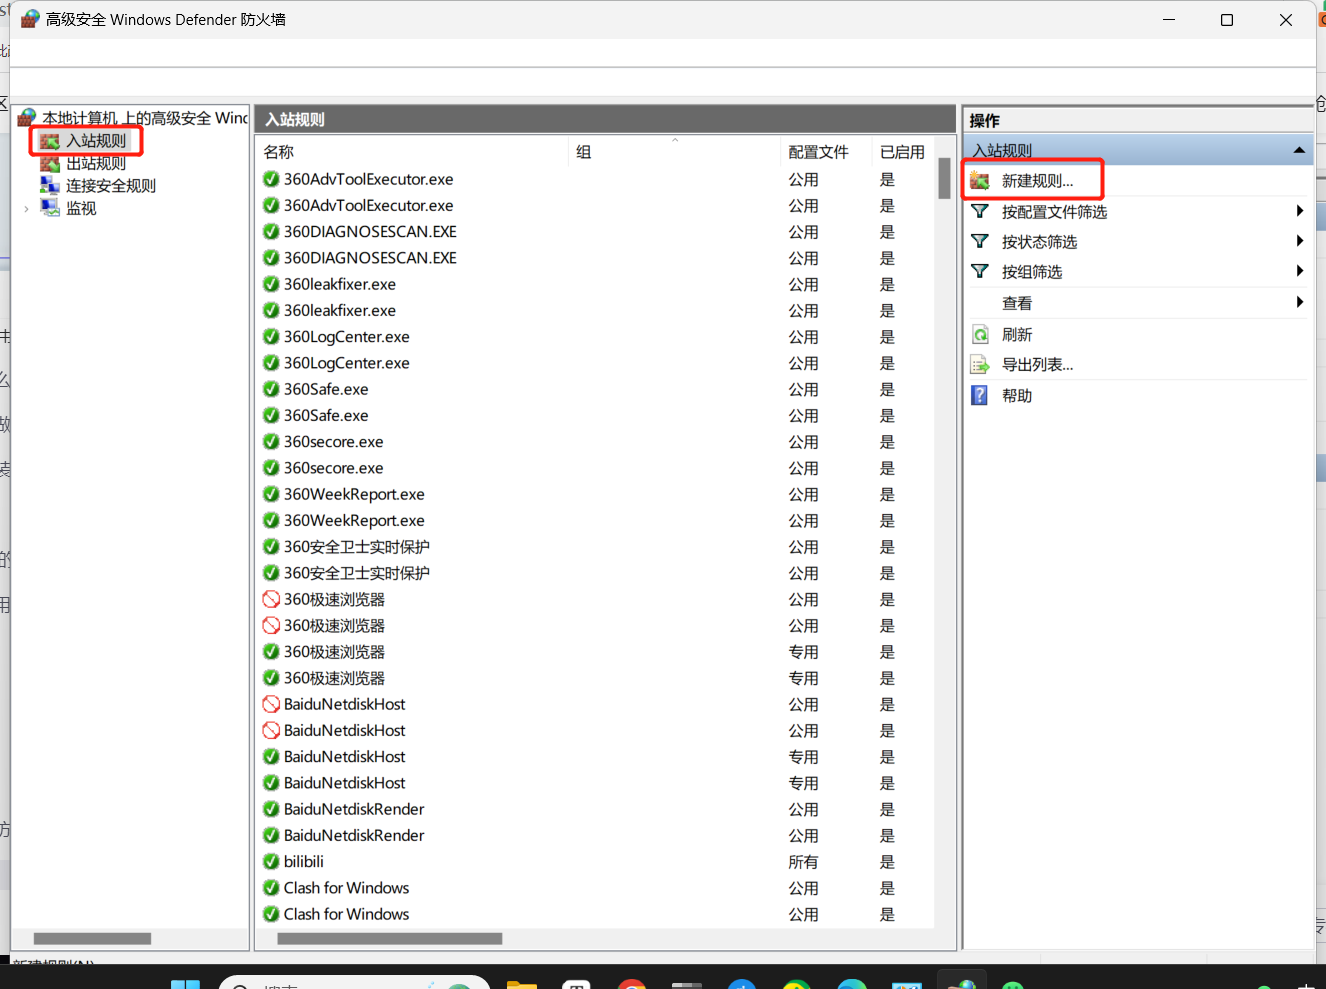The width and height of the screenshot is (1326, 989).
Task: Expand the 监视 tree node chevron
Action: tap(26, 209)
